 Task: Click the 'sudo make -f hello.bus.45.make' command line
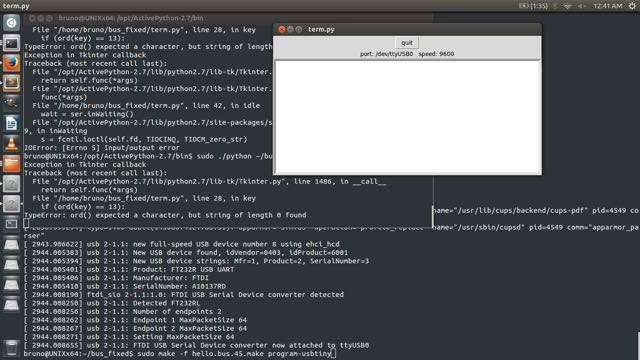point(180,353)
